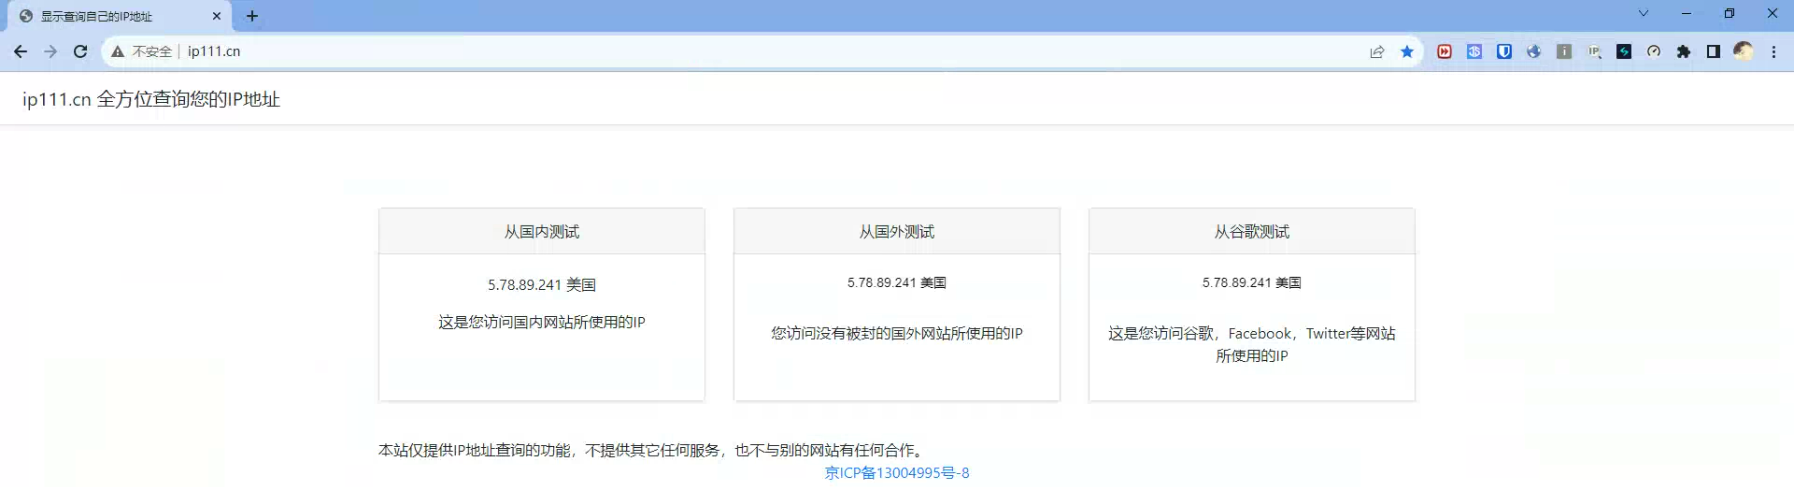Click the ip111.cn address bar
Screen dimensions: 1794x487
click(760, 51)
